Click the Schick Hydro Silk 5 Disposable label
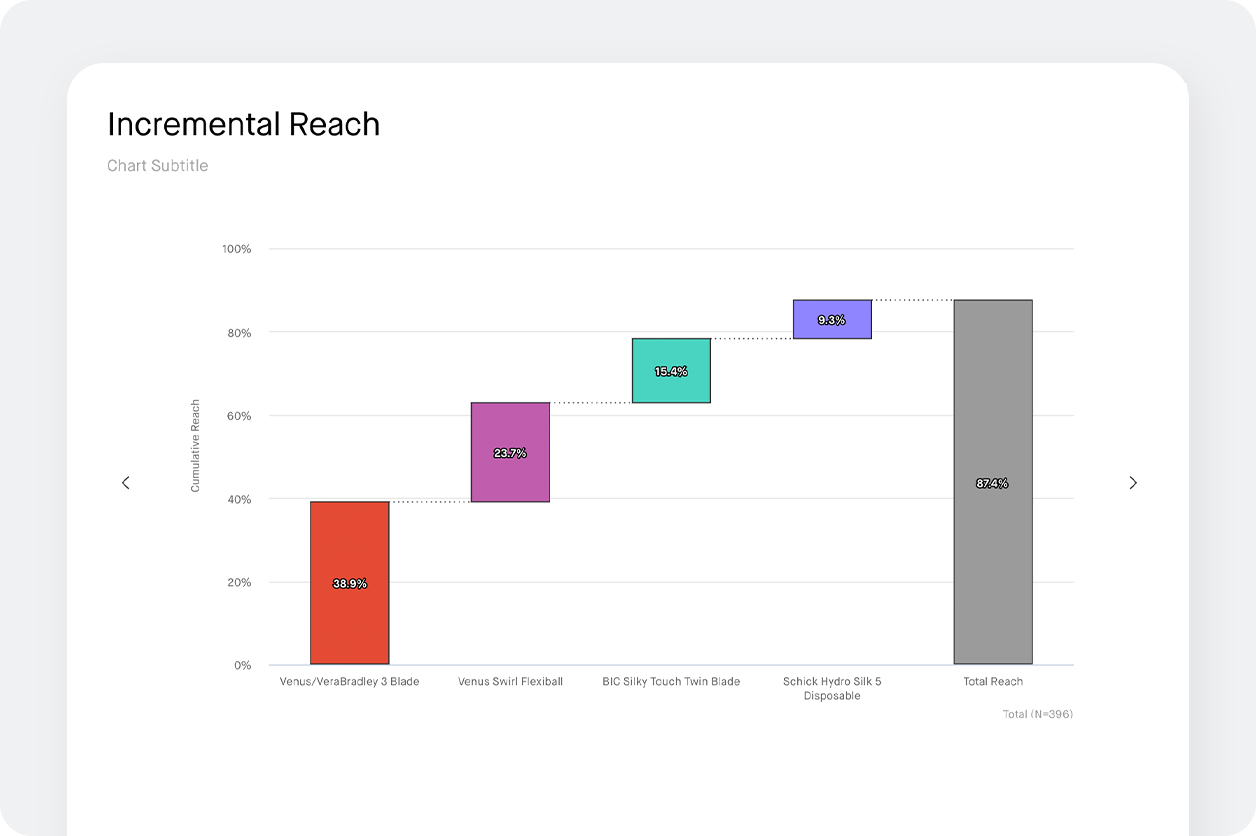Viewport: 1256px width, 836px height. [832, 688]
